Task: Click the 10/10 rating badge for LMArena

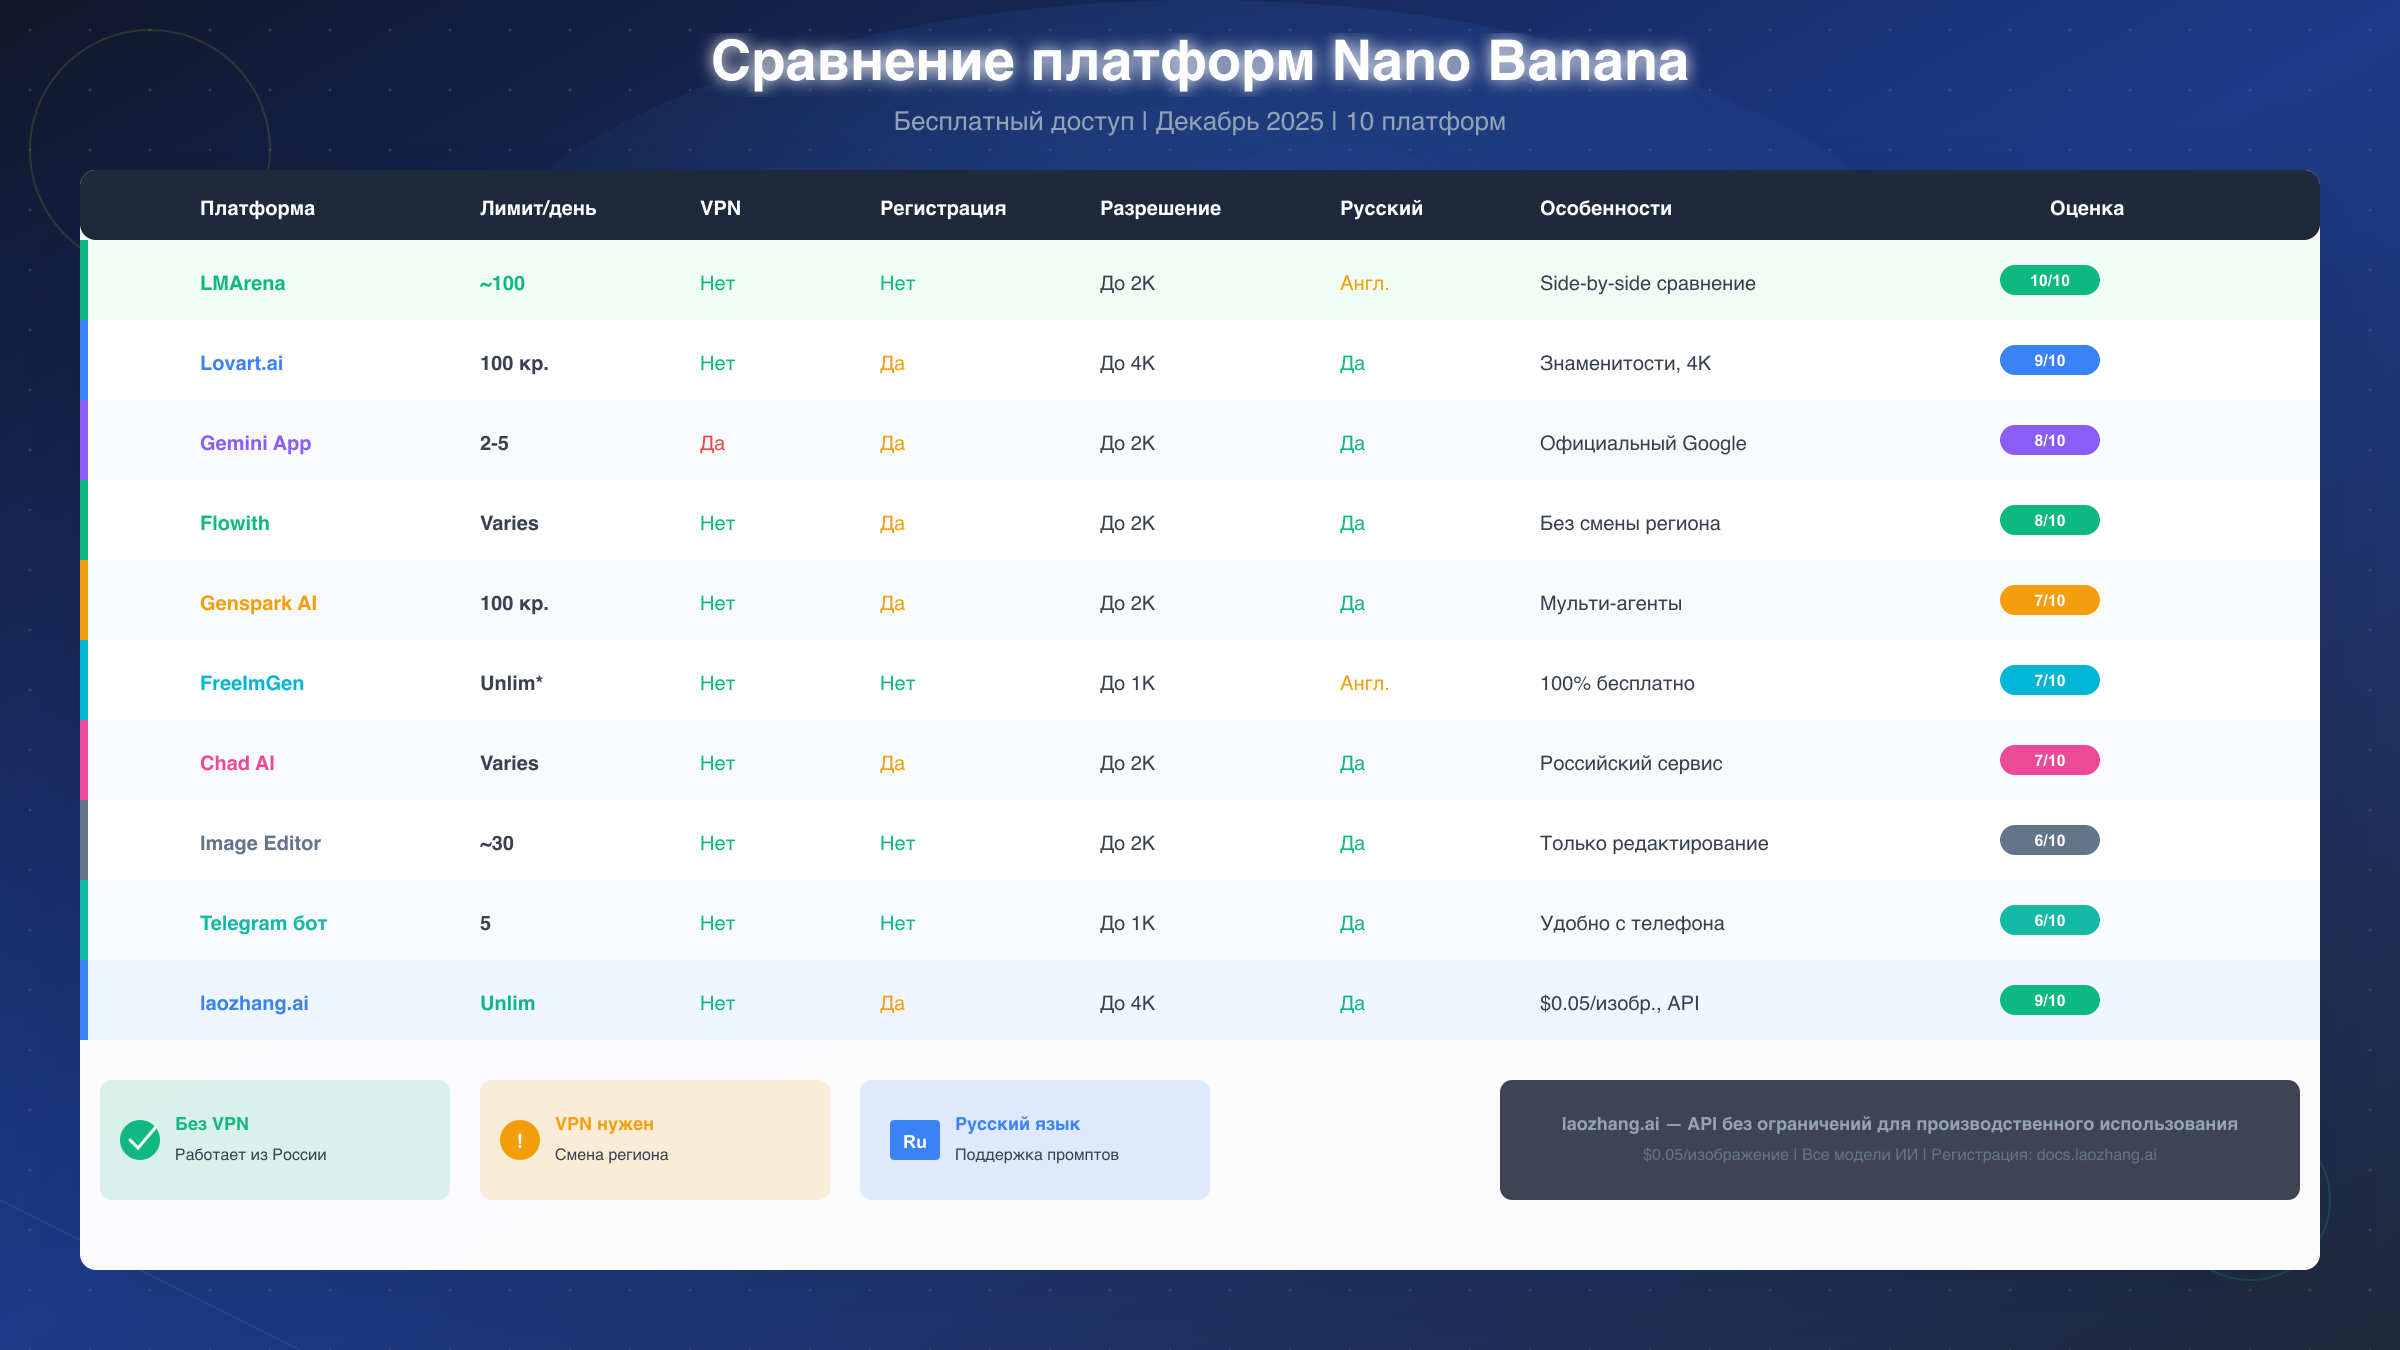Action: pyautogui.click(x=2048, y=280)
